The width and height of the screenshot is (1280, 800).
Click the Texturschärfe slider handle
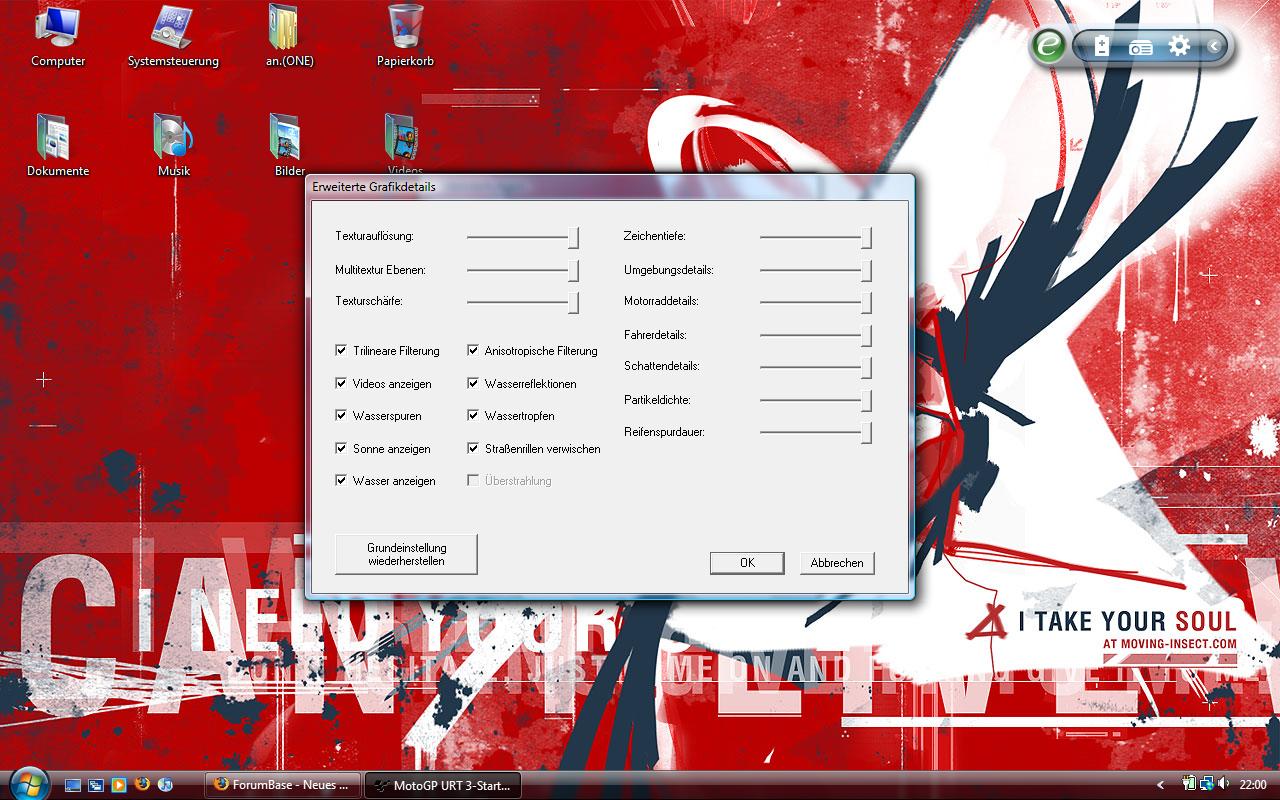pos(574,302)
